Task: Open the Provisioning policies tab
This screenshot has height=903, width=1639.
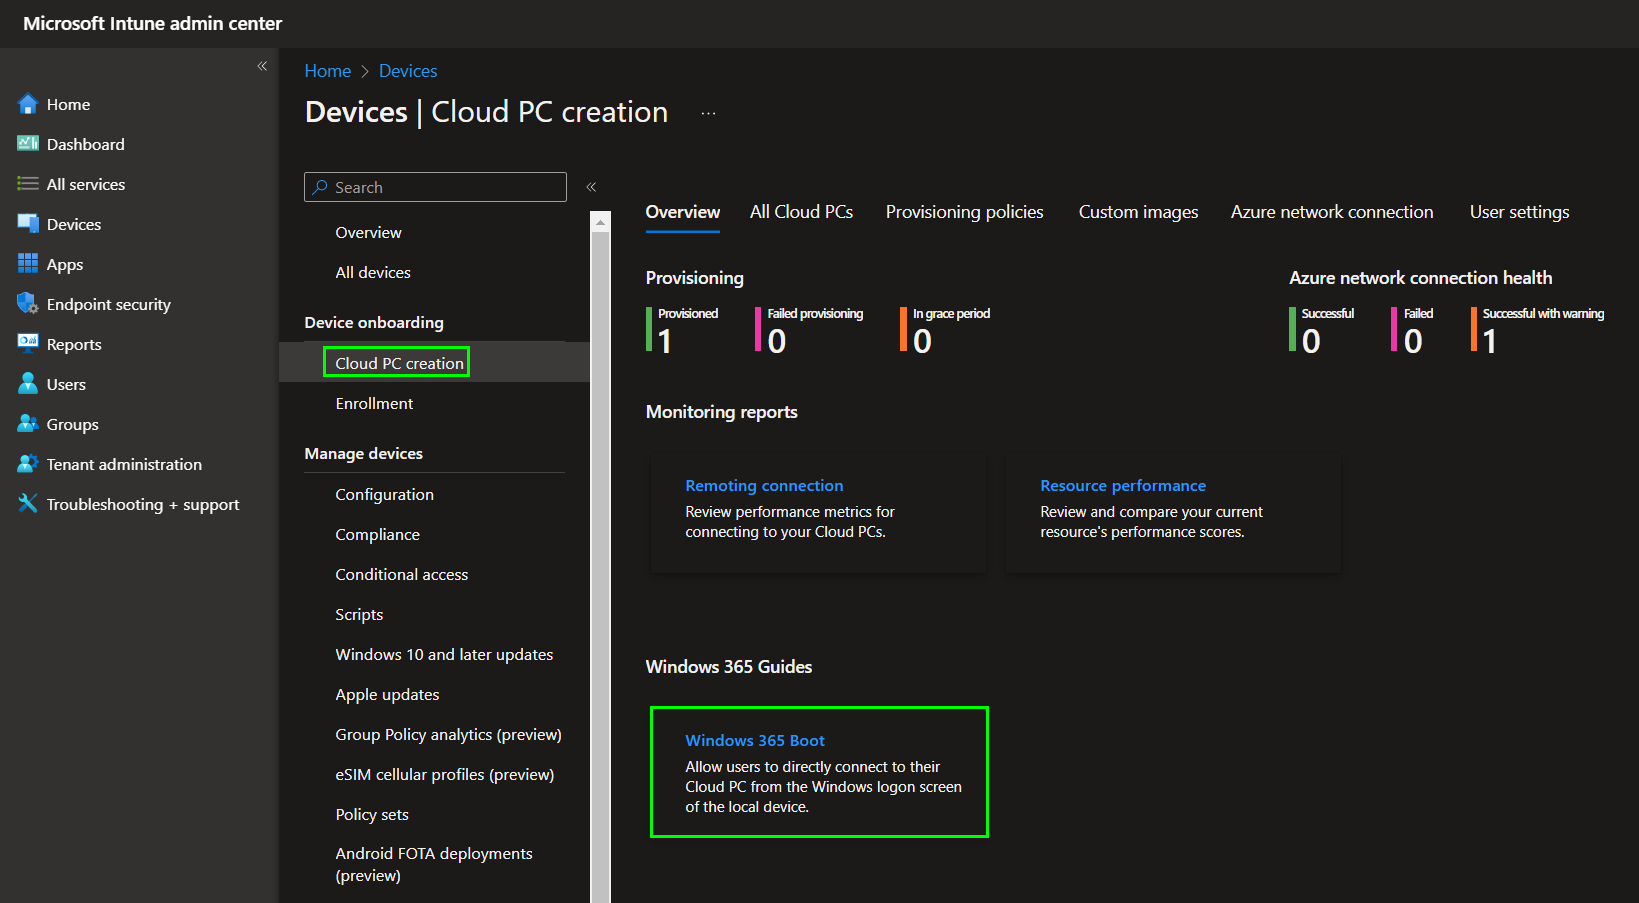Action: click(964, 212)
